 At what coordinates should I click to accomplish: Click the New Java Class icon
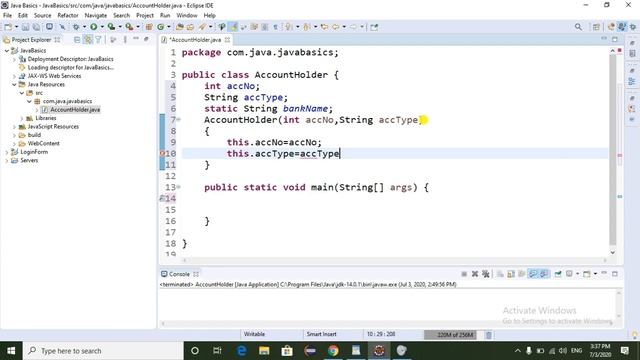click(160, 27)
